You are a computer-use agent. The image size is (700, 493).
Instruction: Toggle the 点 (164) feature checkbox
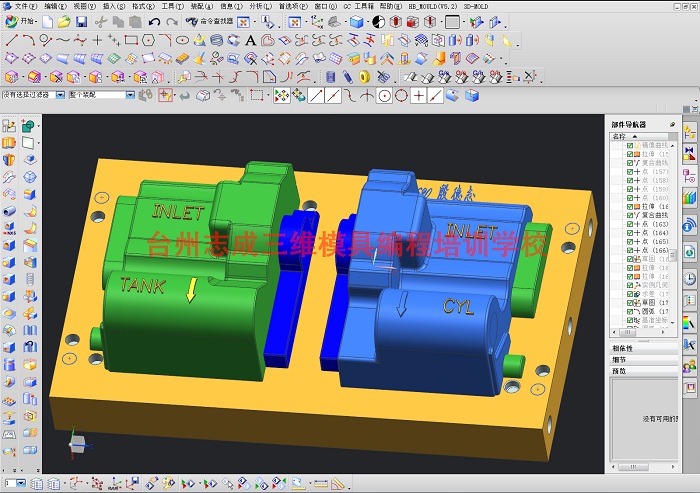tap(630, 233)
